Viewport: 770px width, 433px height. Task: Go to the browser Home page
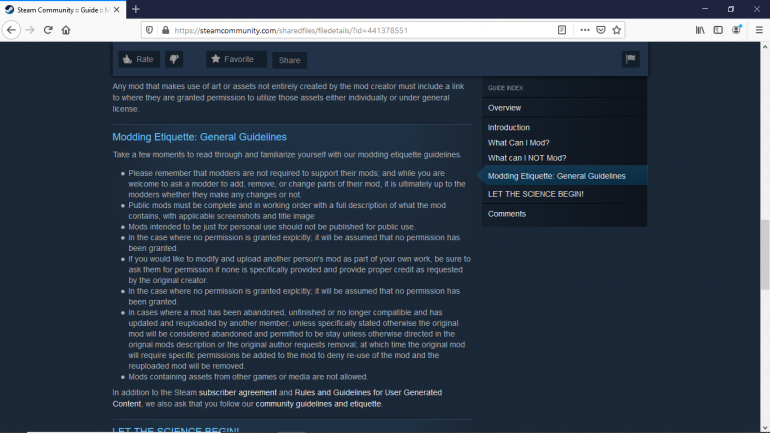[66, 30]
